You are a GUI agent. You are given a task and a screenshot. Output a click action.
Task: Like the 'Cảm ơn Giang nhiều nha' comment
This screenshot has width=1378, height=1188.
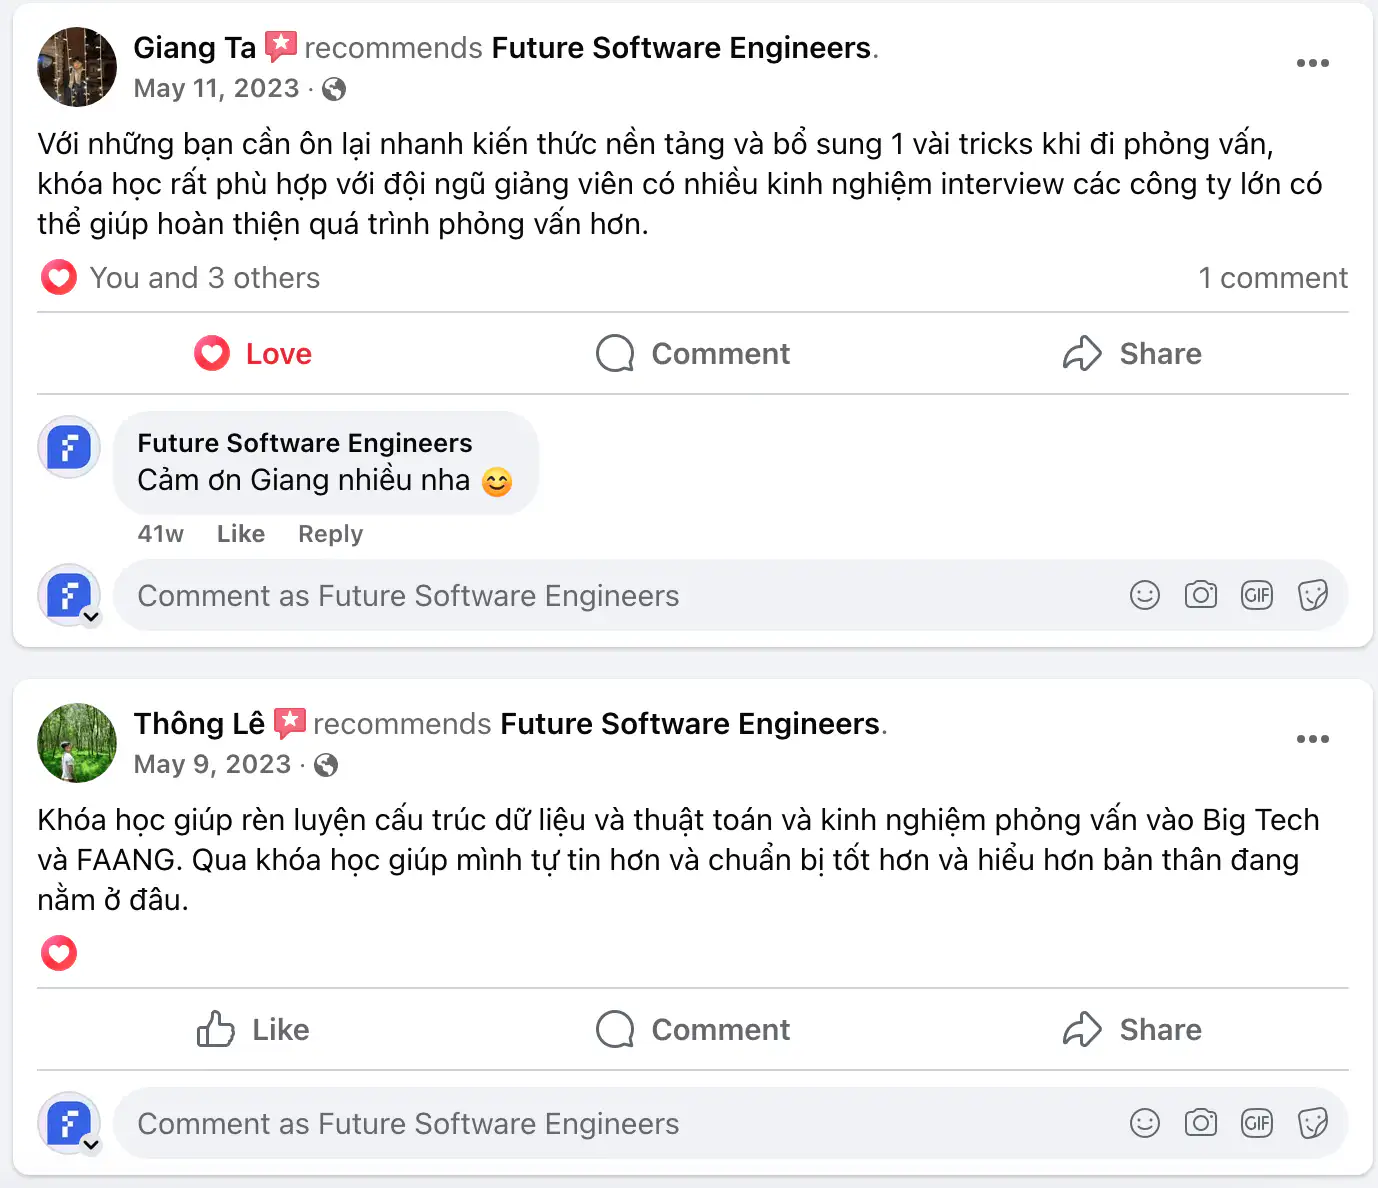pyautogui.click(x=241, y=534)
